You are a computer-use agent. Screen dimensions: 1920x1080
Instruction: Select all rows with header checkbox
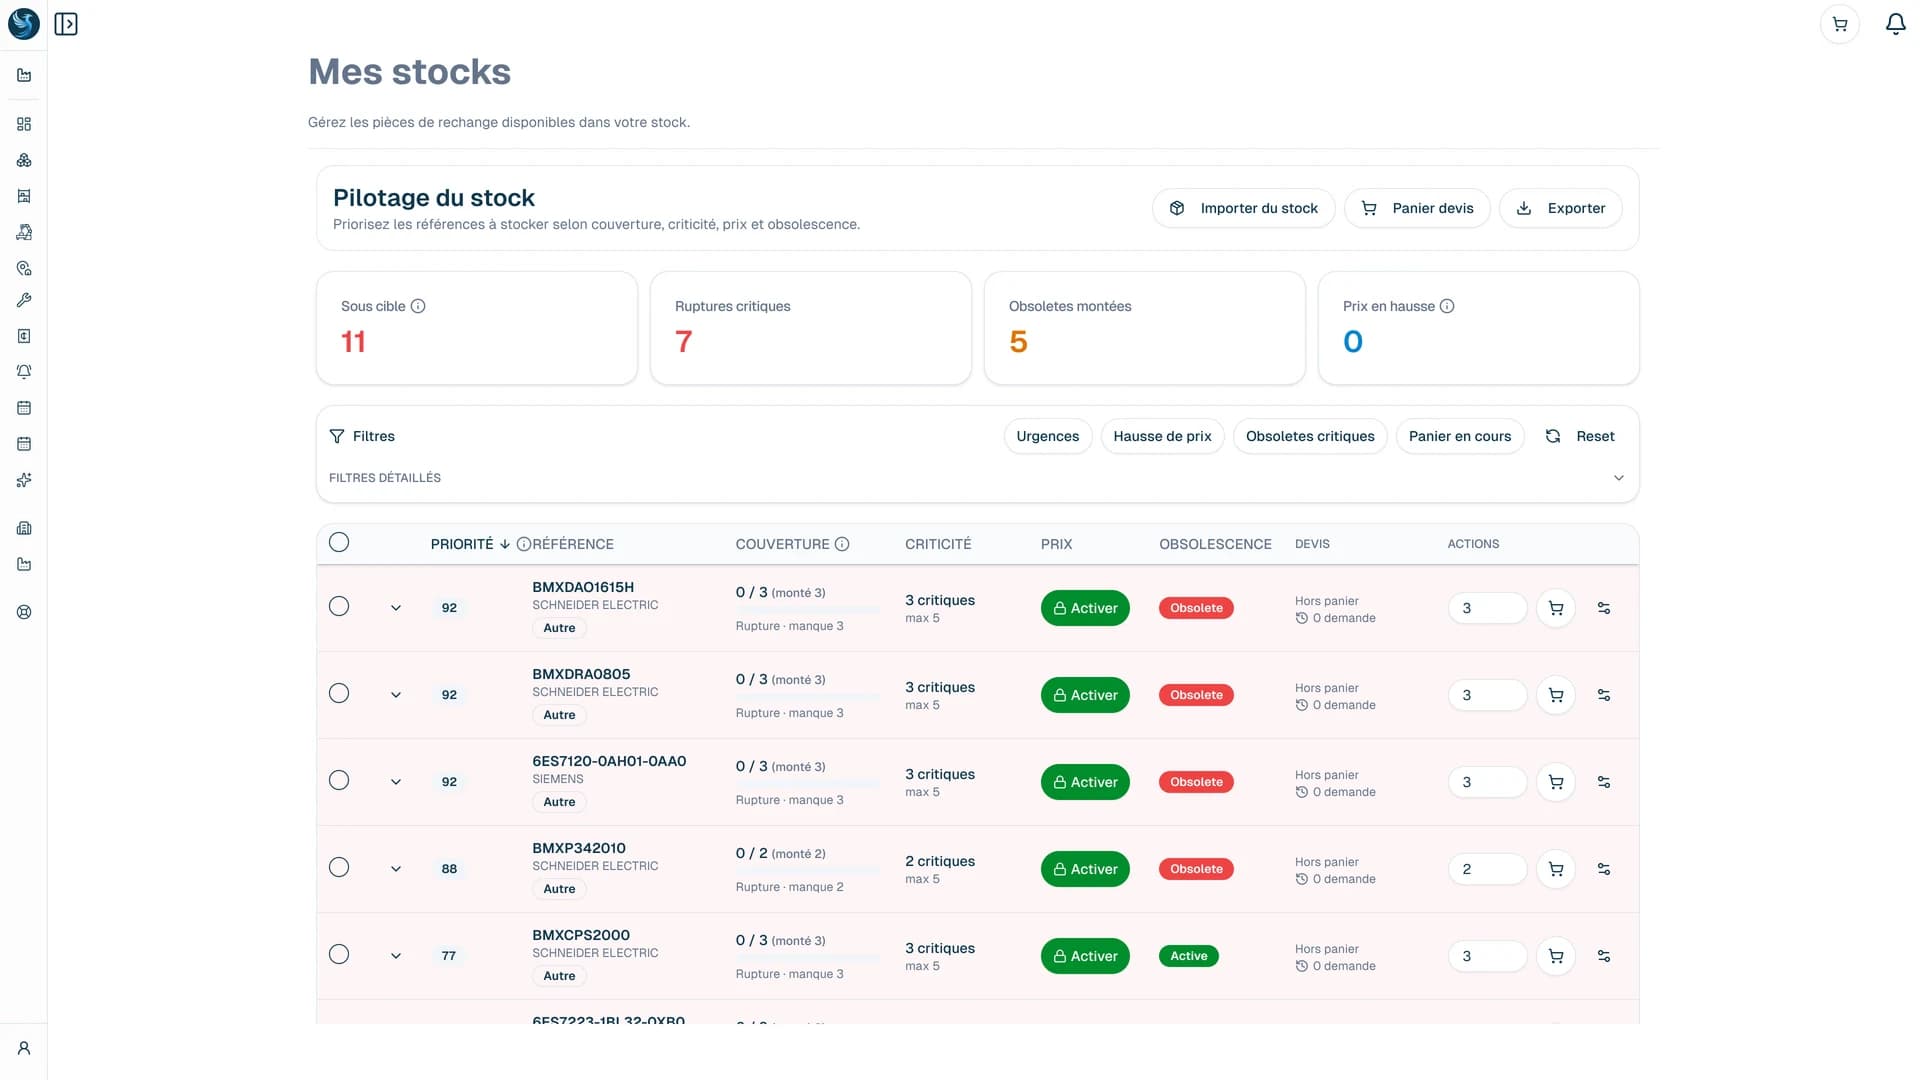coord(339,542)
